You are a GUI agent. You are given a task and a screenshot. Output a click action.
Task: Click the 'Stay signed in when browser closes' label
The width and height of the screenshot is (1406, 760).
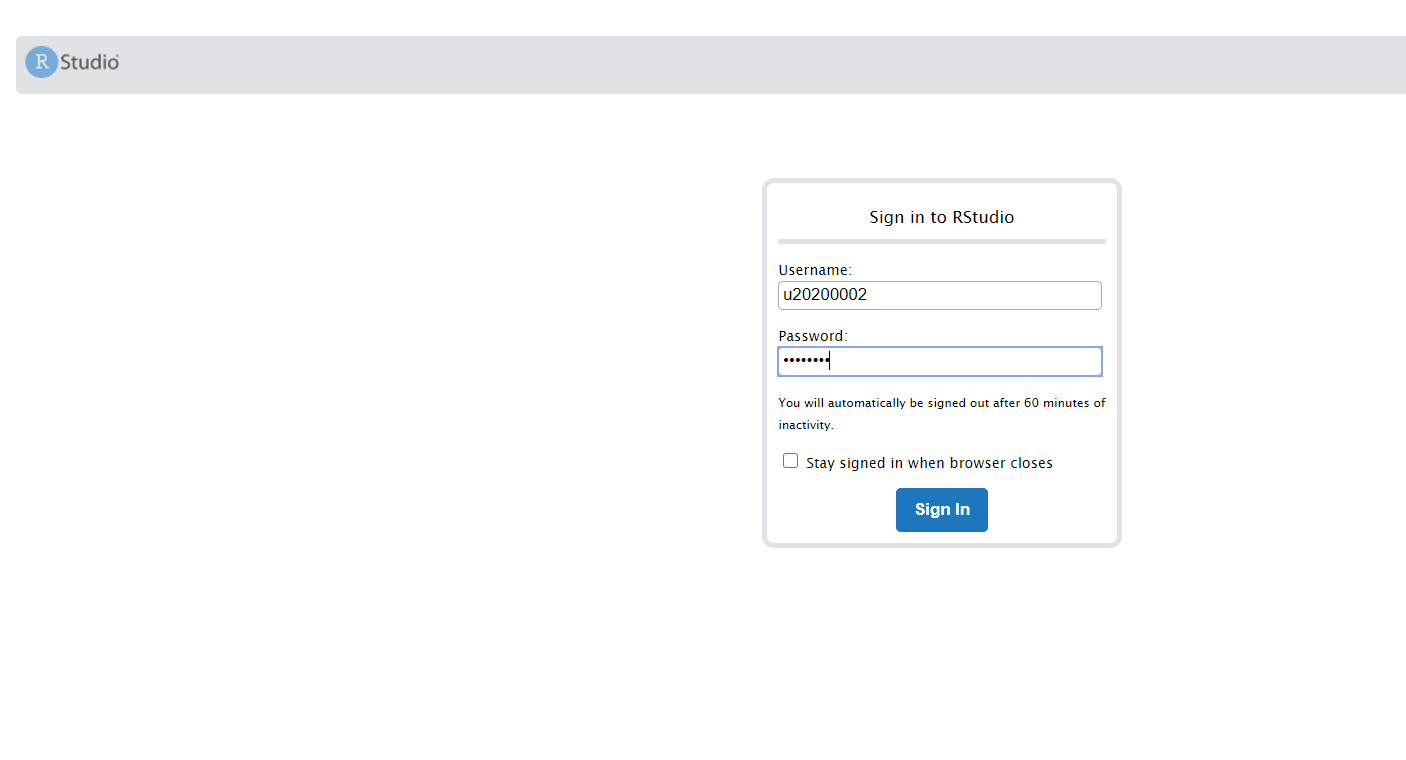929,463
